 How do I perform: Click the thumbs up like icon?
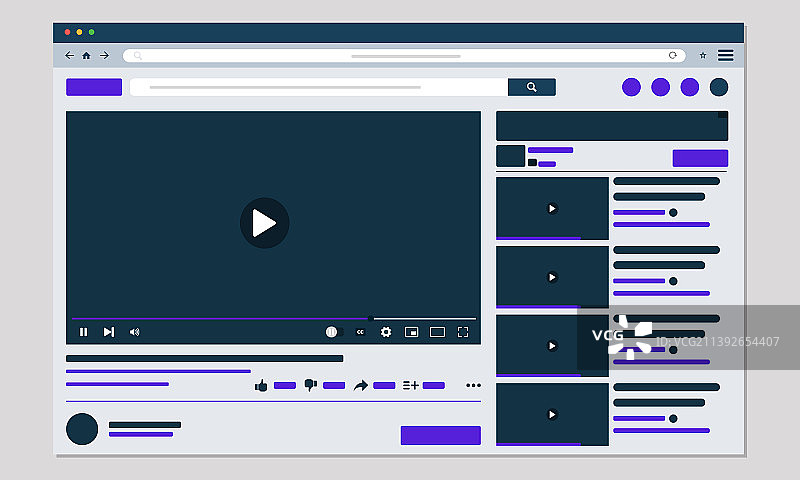[261, 385]
